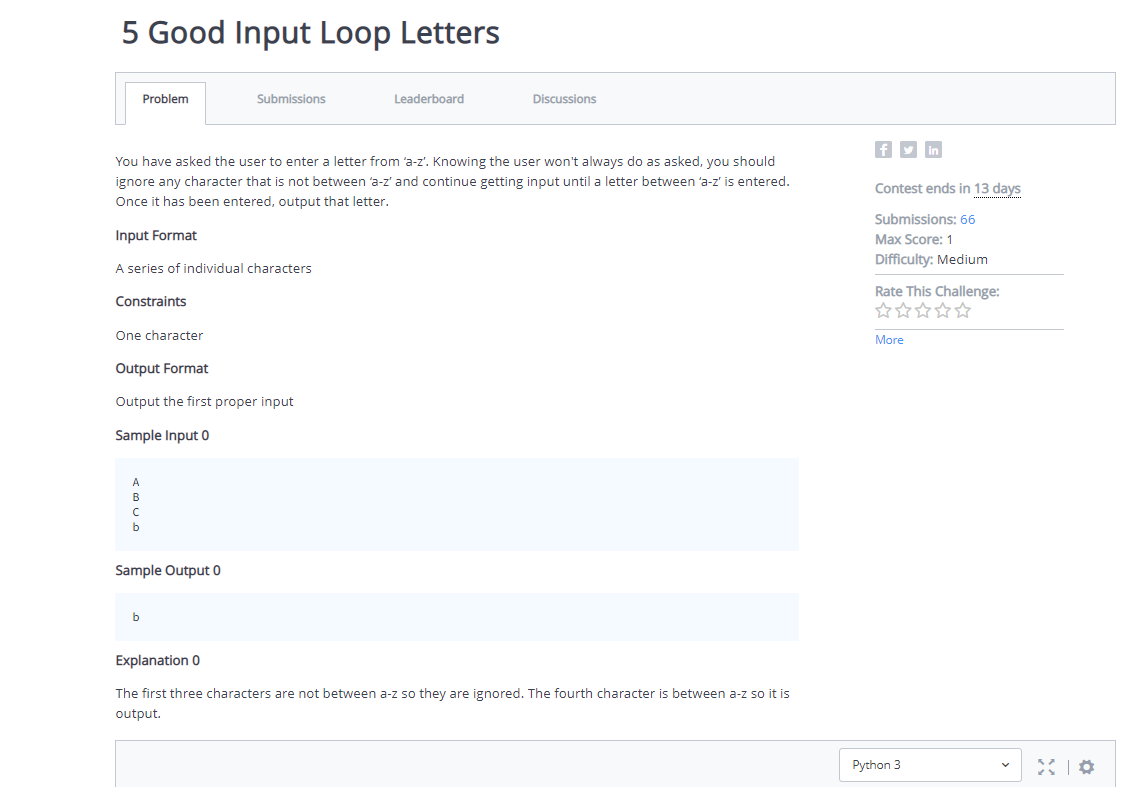
Task: Open the editor settings gear
Action: (x=1086, y=766)
